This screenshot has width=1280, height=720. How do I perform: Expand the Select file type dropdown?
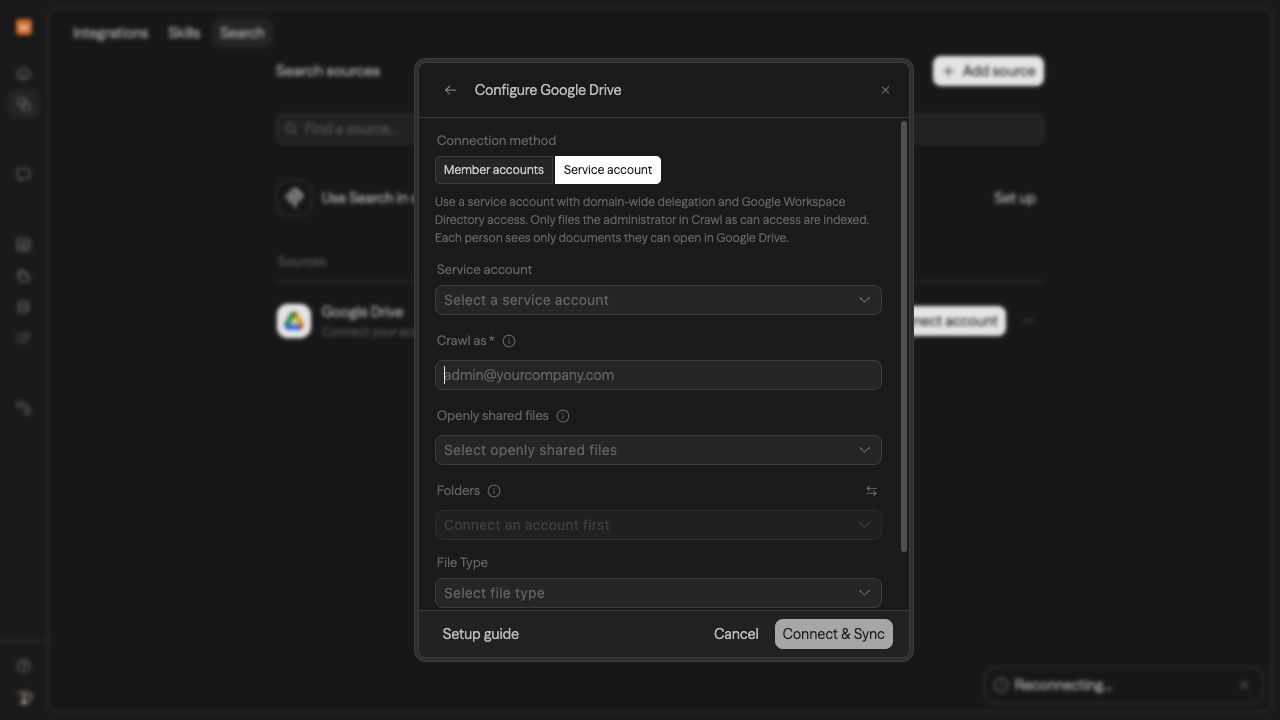658,593
